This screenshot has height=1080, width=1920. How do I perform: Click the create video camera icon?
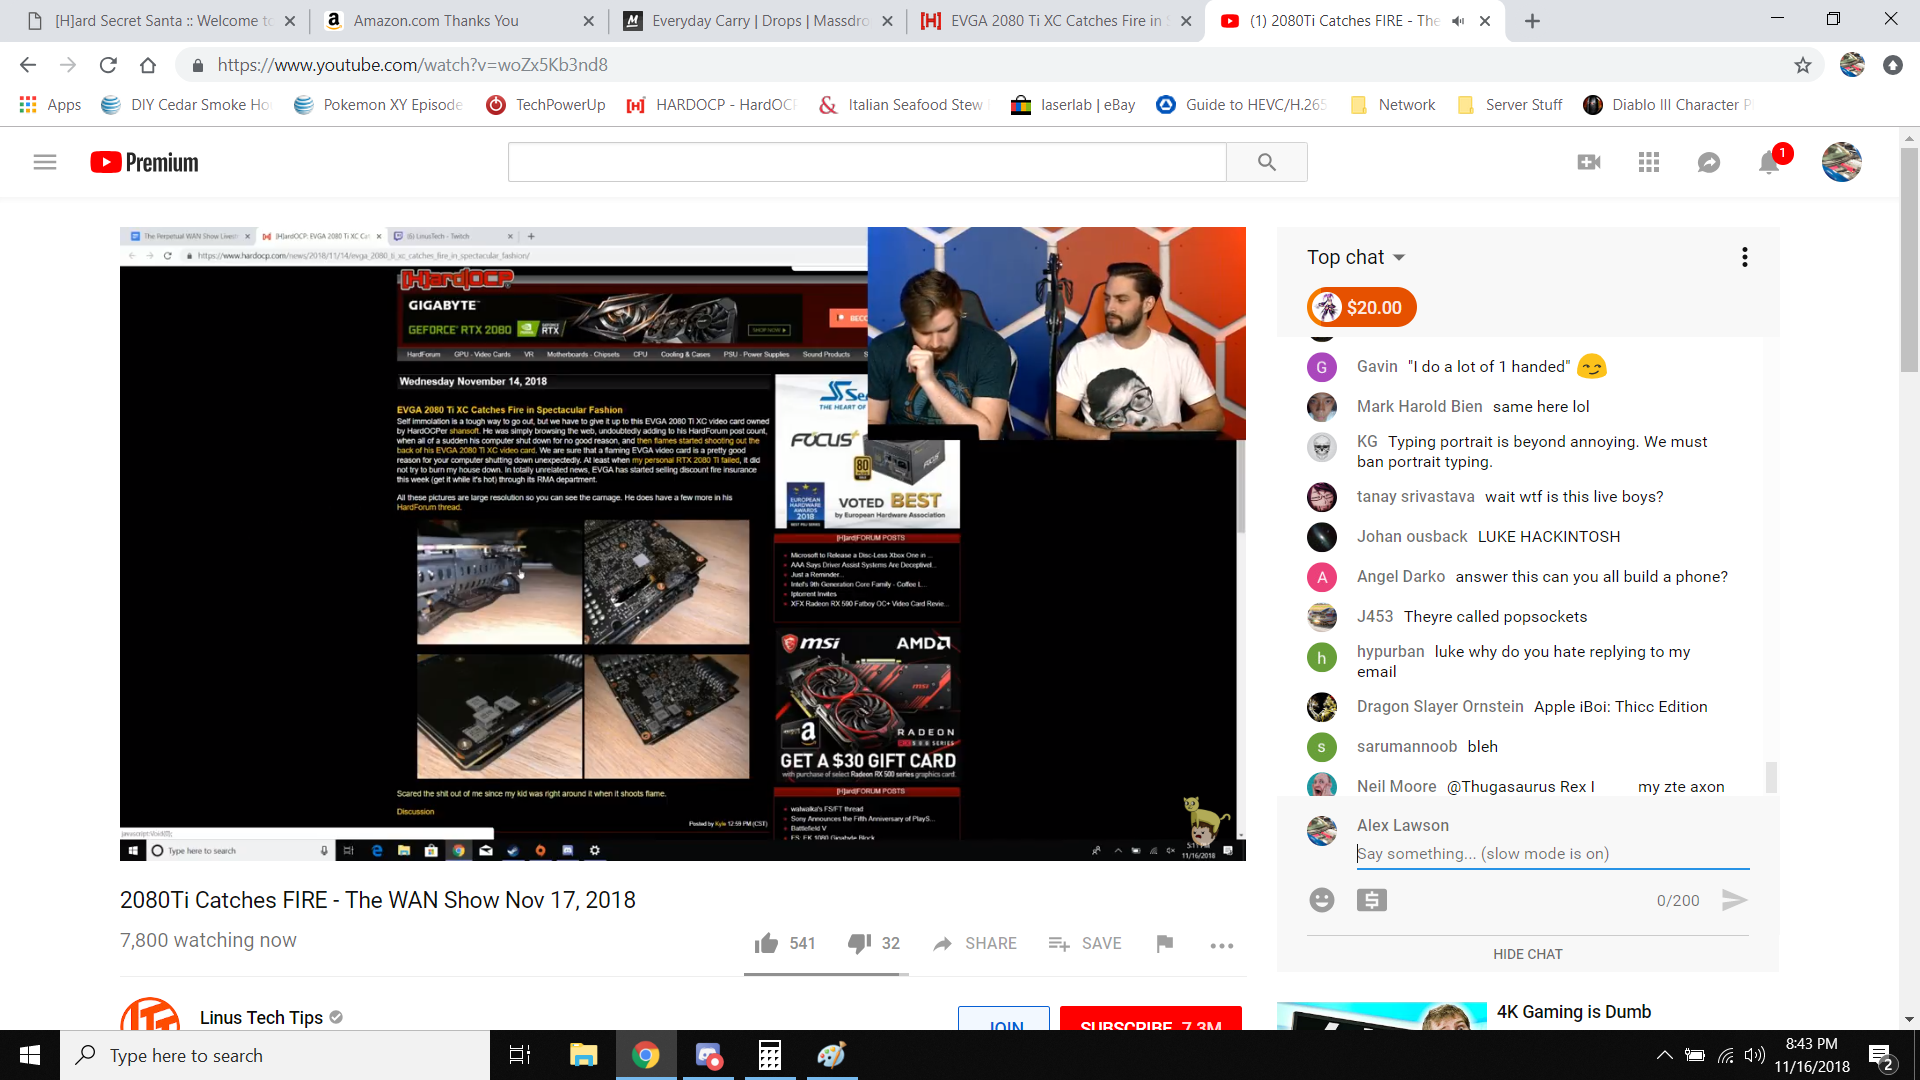coord(1589,162)
